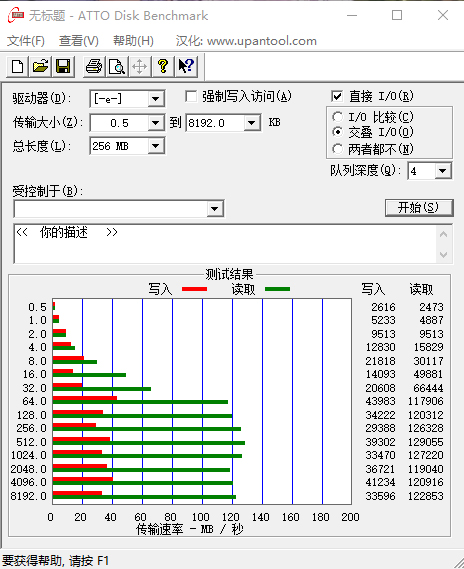Click the description box scrollbar down arrow
464x569 pixels.
443,254
